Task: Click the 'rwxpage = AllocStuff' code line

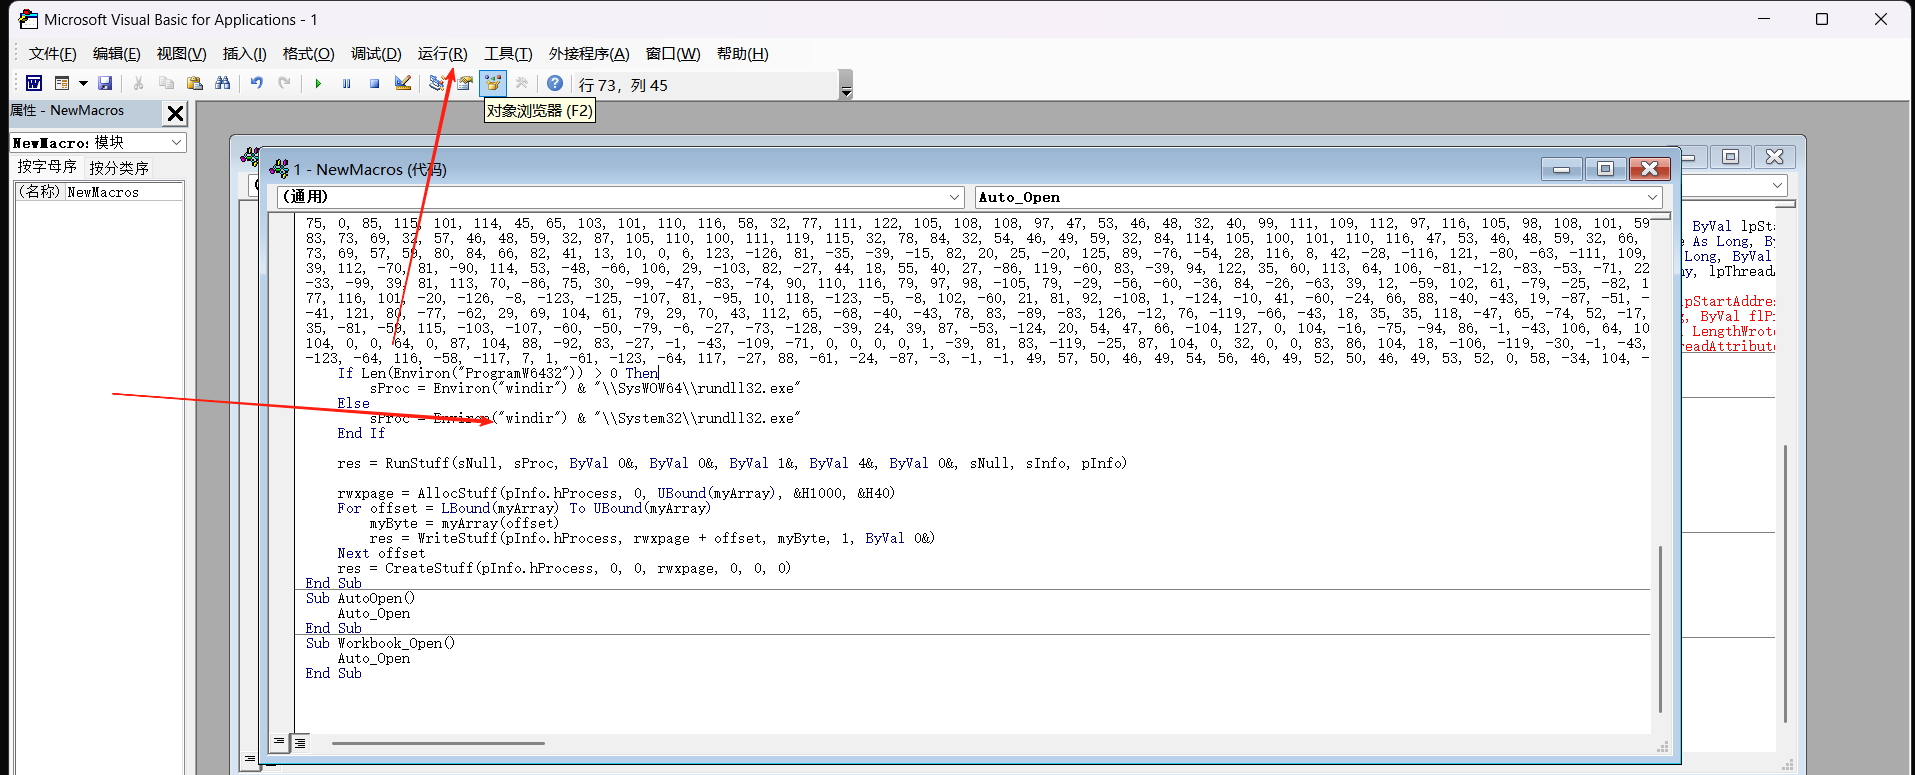Action: 616,493
